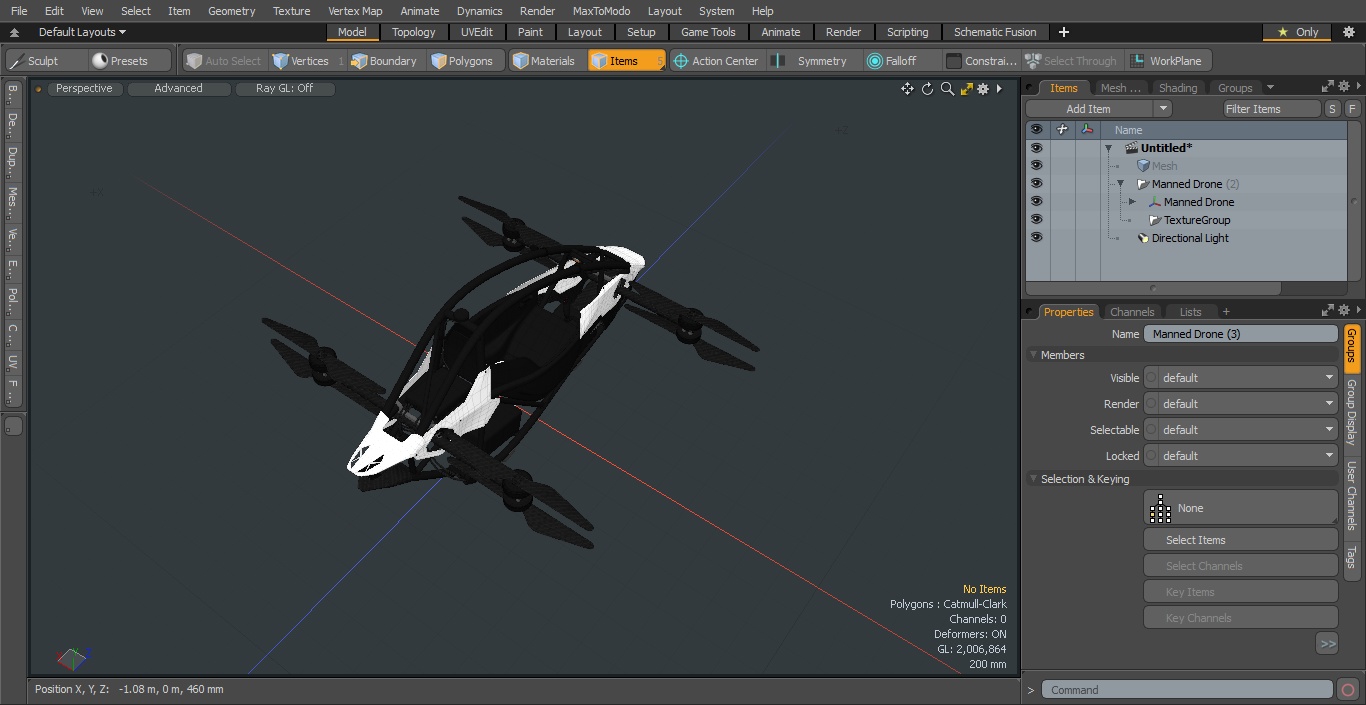Open the WorkPlane options
1366x705 pixels.
point(1167,61)
